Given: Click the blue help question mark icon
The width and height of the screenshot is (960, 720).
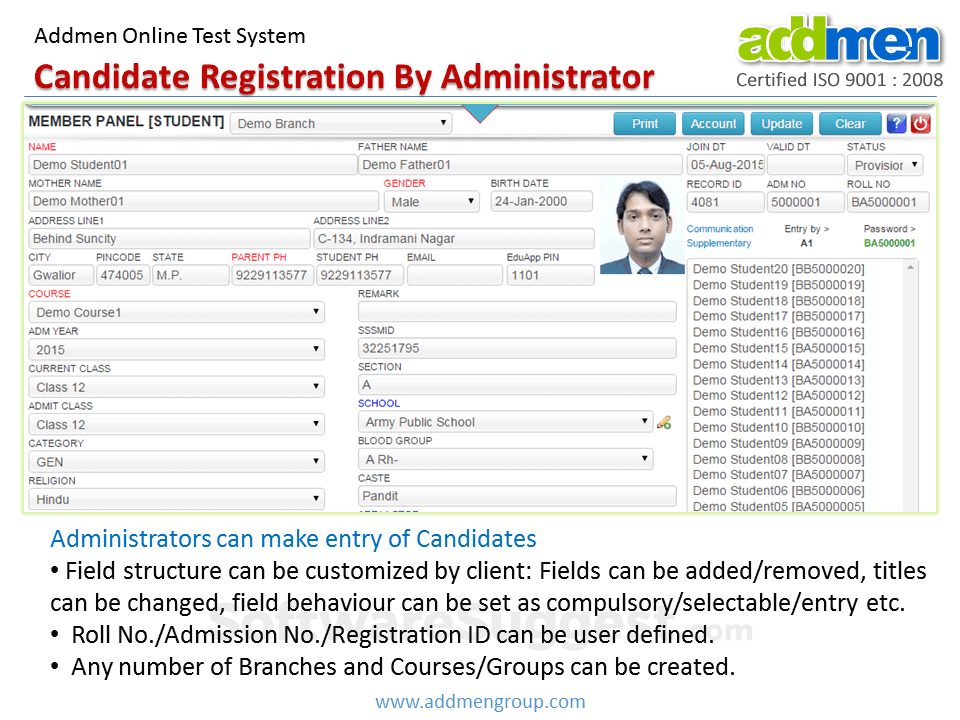Looking at the screenshot, I should 896,123.
